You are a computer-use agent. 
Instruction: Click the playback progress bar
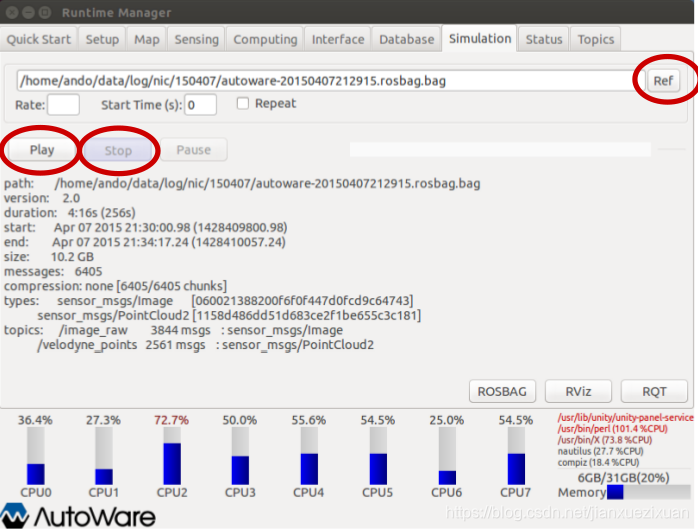pos(500,150)
